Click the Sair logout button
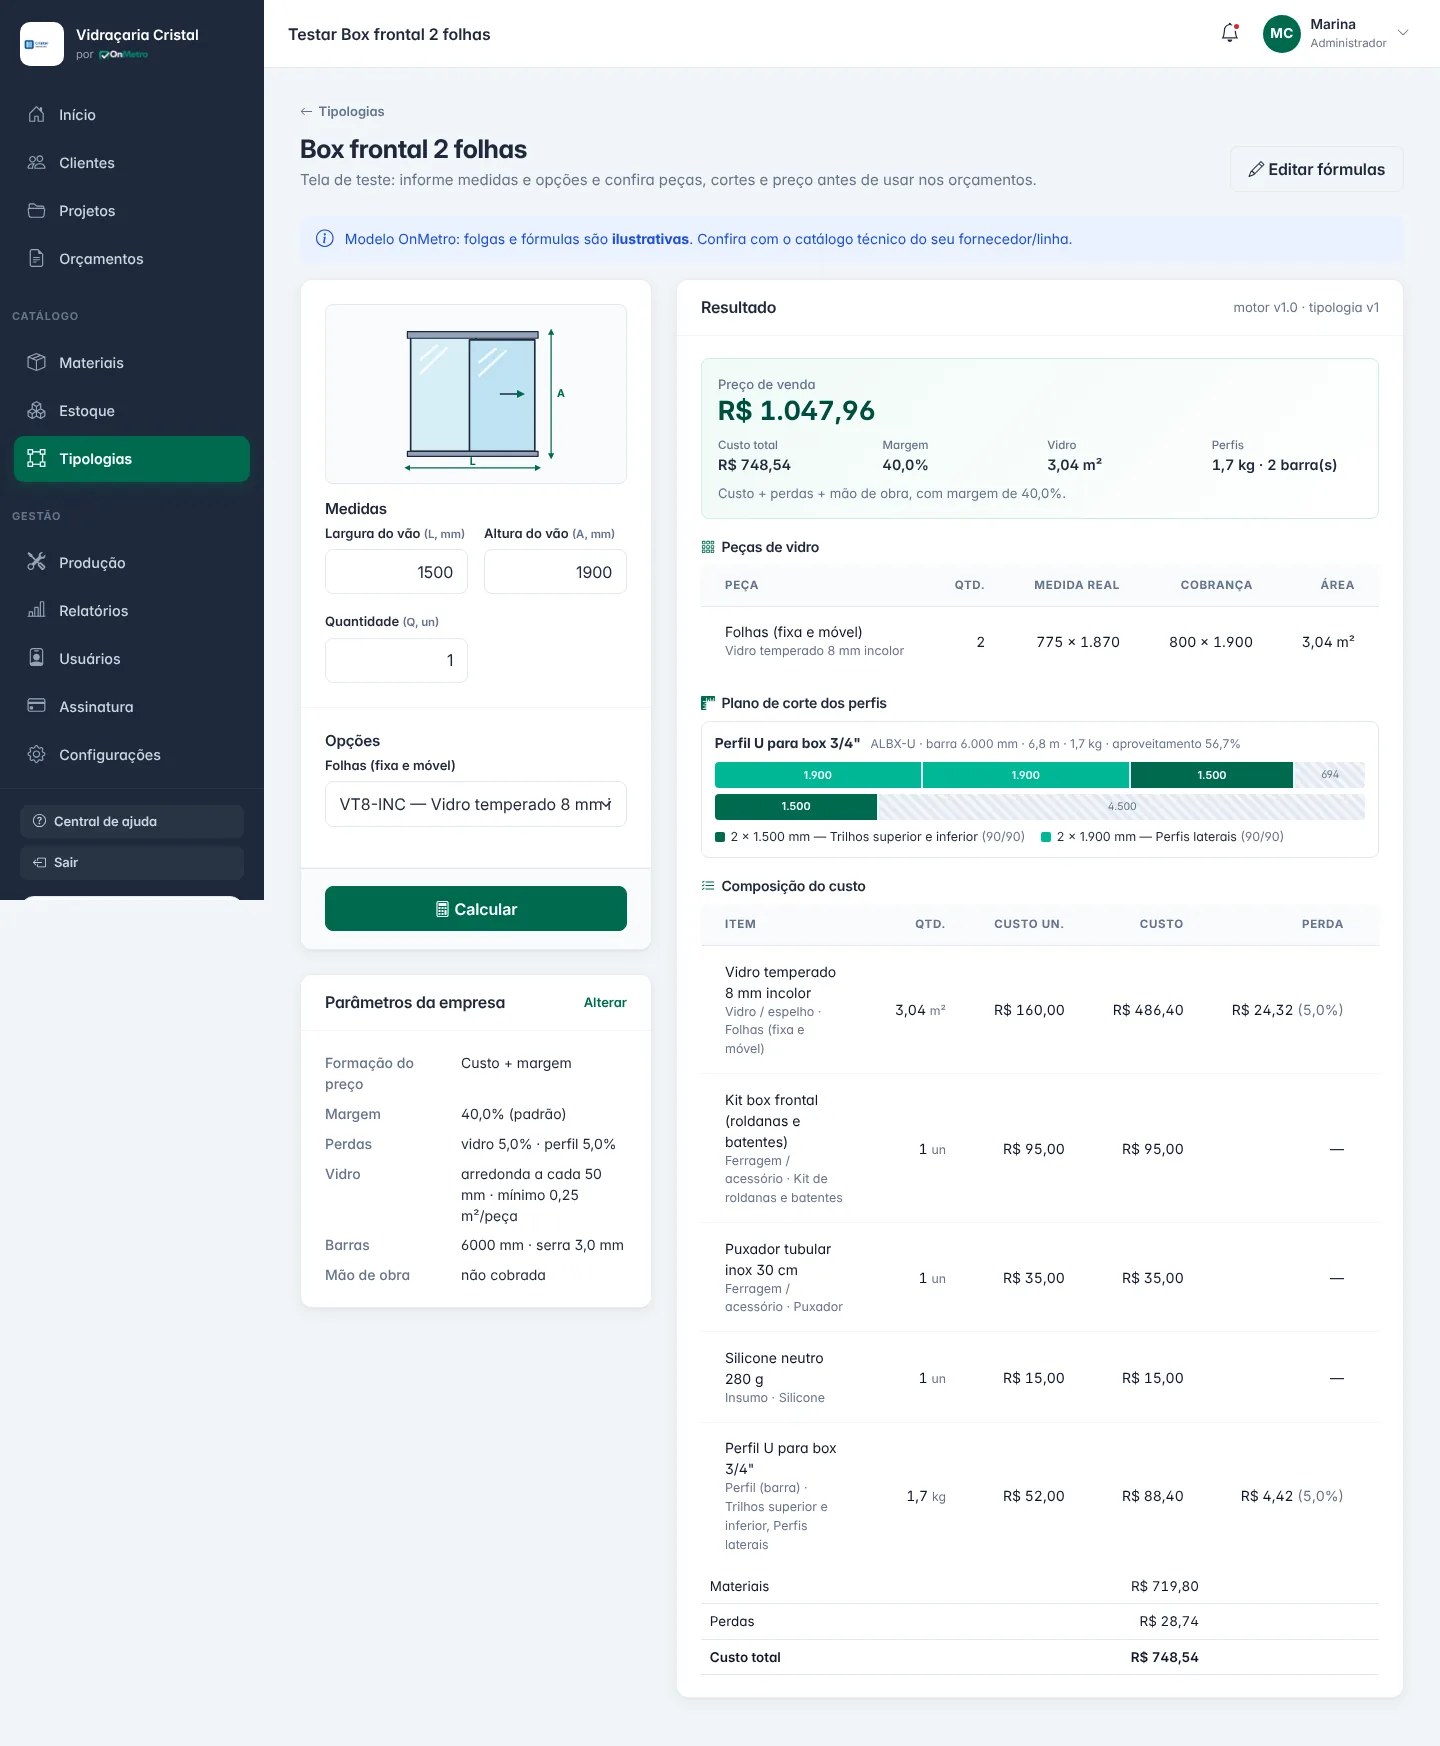Viewport: 1440px width, 1746px height. click(132, 862)
